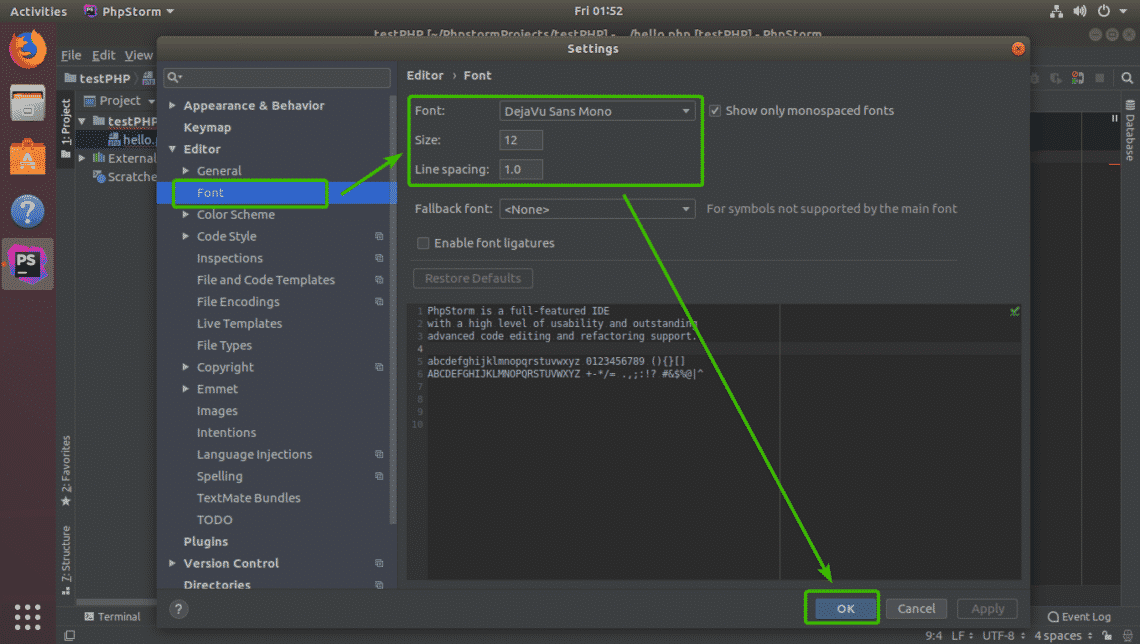The width and height of the screenshot is (1140, 644).
Task: Close the Settings dialog with the red button
Action: pyautogui.click(x=1018, y=49)
